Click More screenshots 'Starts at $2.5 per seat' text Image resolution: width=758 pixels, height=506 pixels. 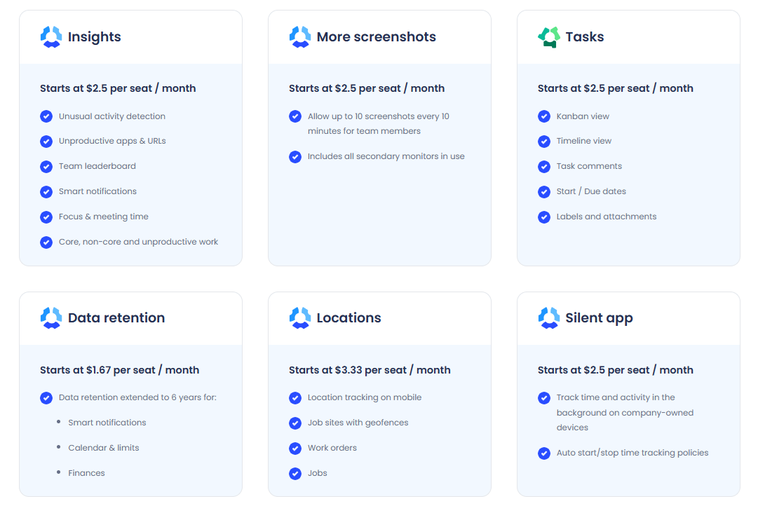tap(366, 88)
